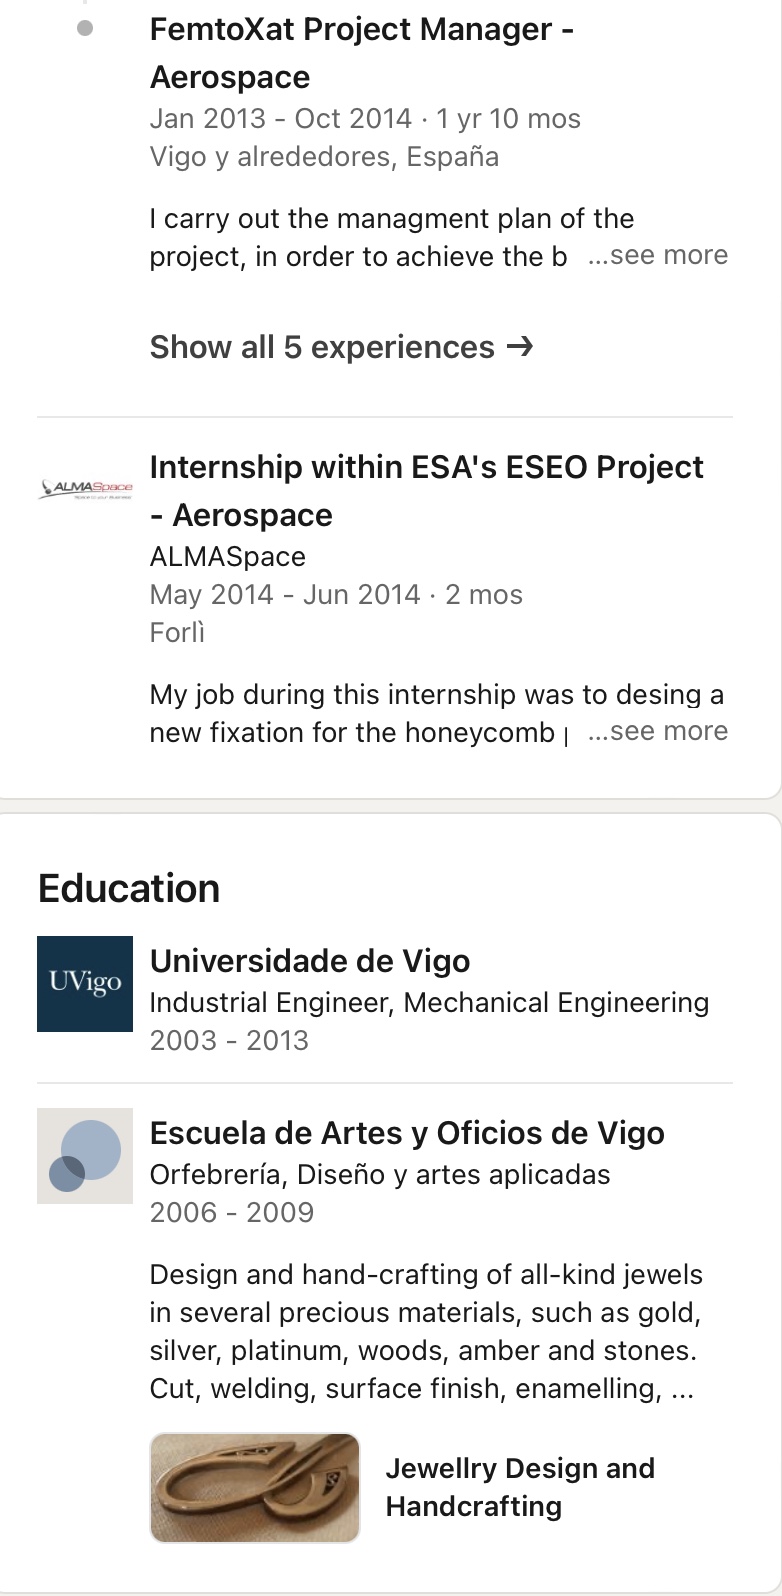Click the Education section heading
Image resolution: width=782 pixels, height=1596 pixels.
click(129, 888)
